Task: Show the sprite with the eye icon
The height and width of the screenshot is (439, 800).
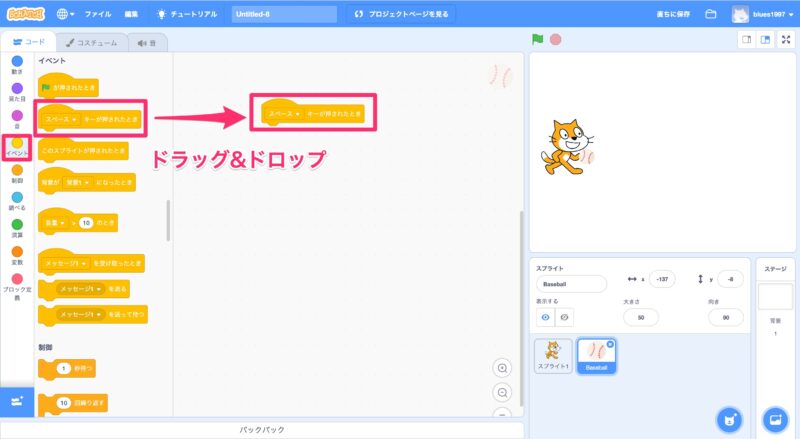Action: (x=546, y=316)
